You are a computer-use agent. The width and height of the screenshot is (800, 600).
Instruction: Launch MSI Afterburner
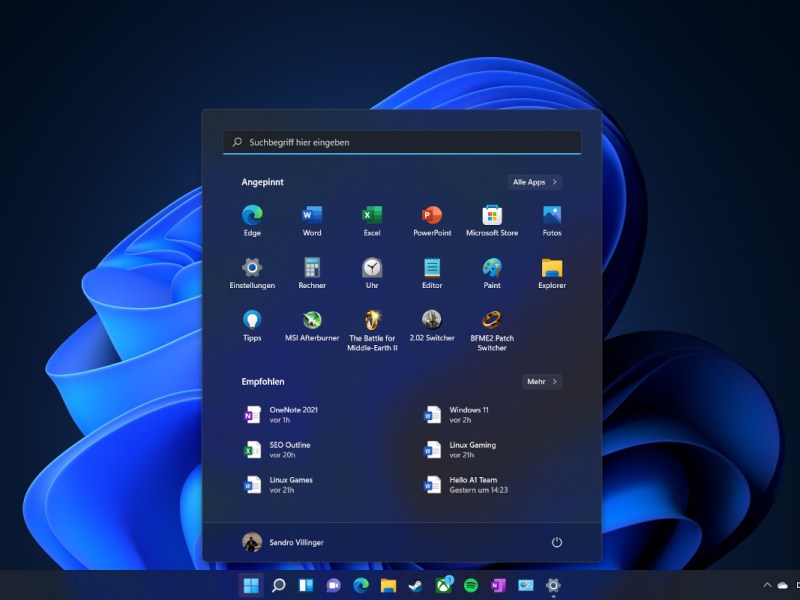click(x=312, y=326)
